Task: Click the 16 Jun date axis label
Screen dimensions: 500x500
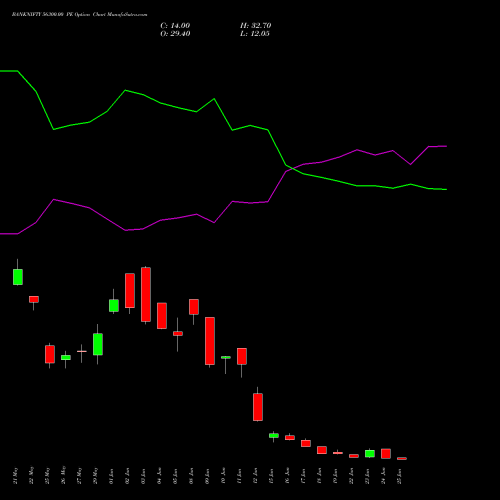Action: pos(287,476)
